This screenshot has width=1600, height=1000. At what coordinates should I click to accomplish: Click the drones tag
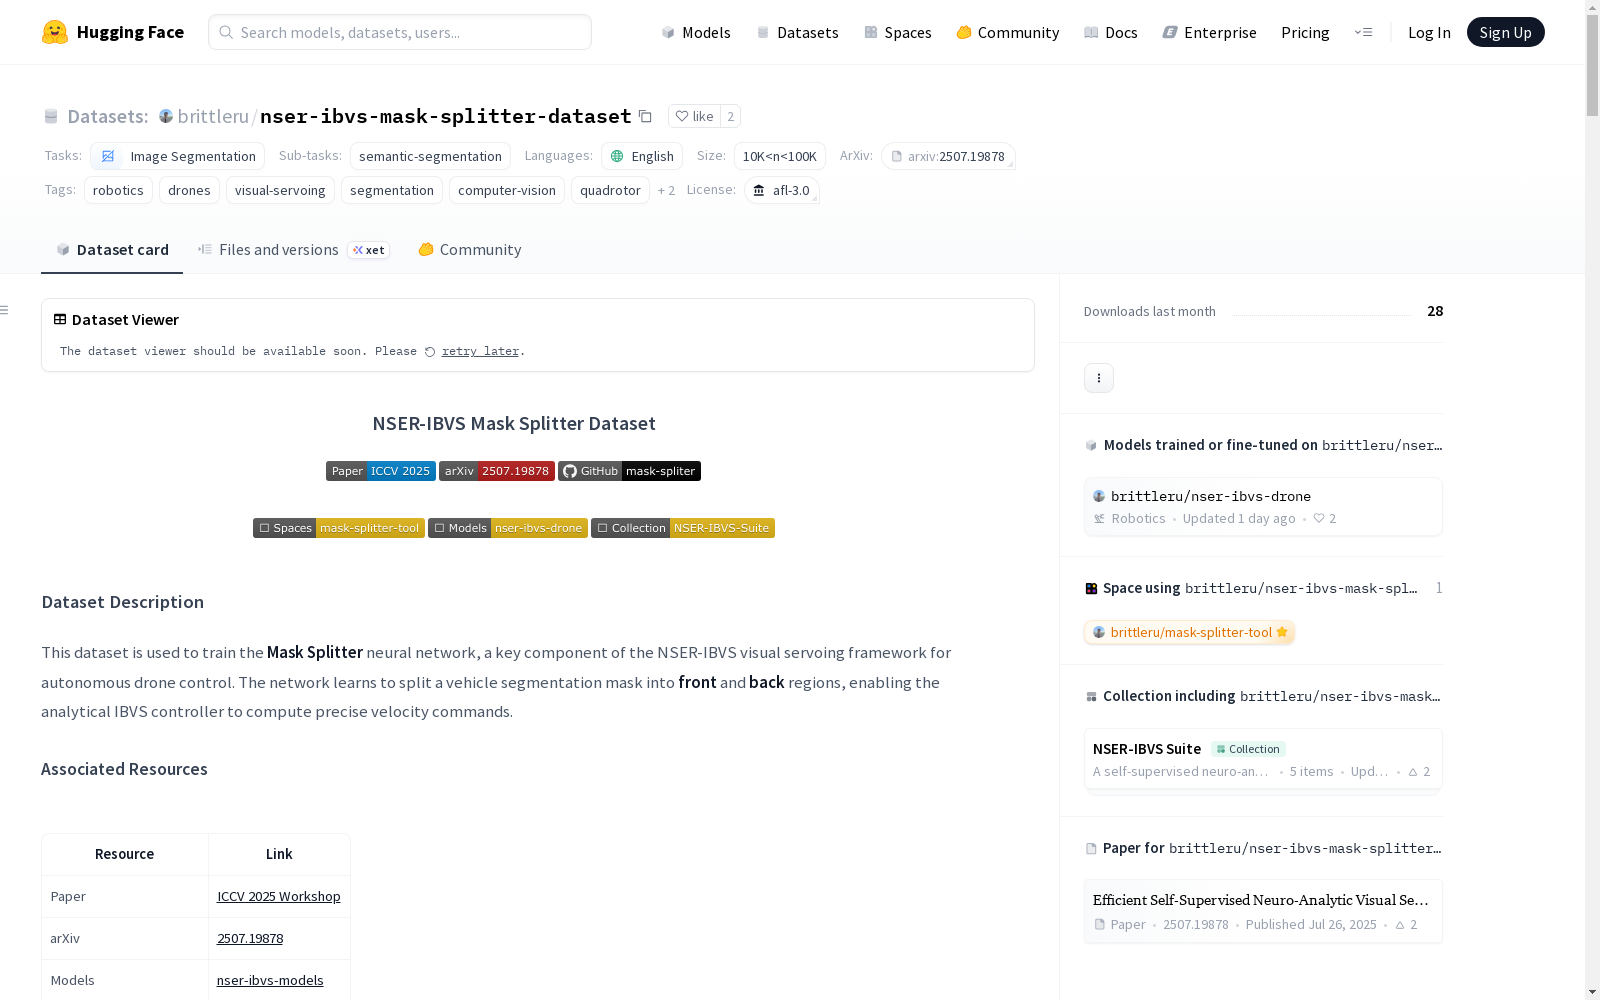189,190
